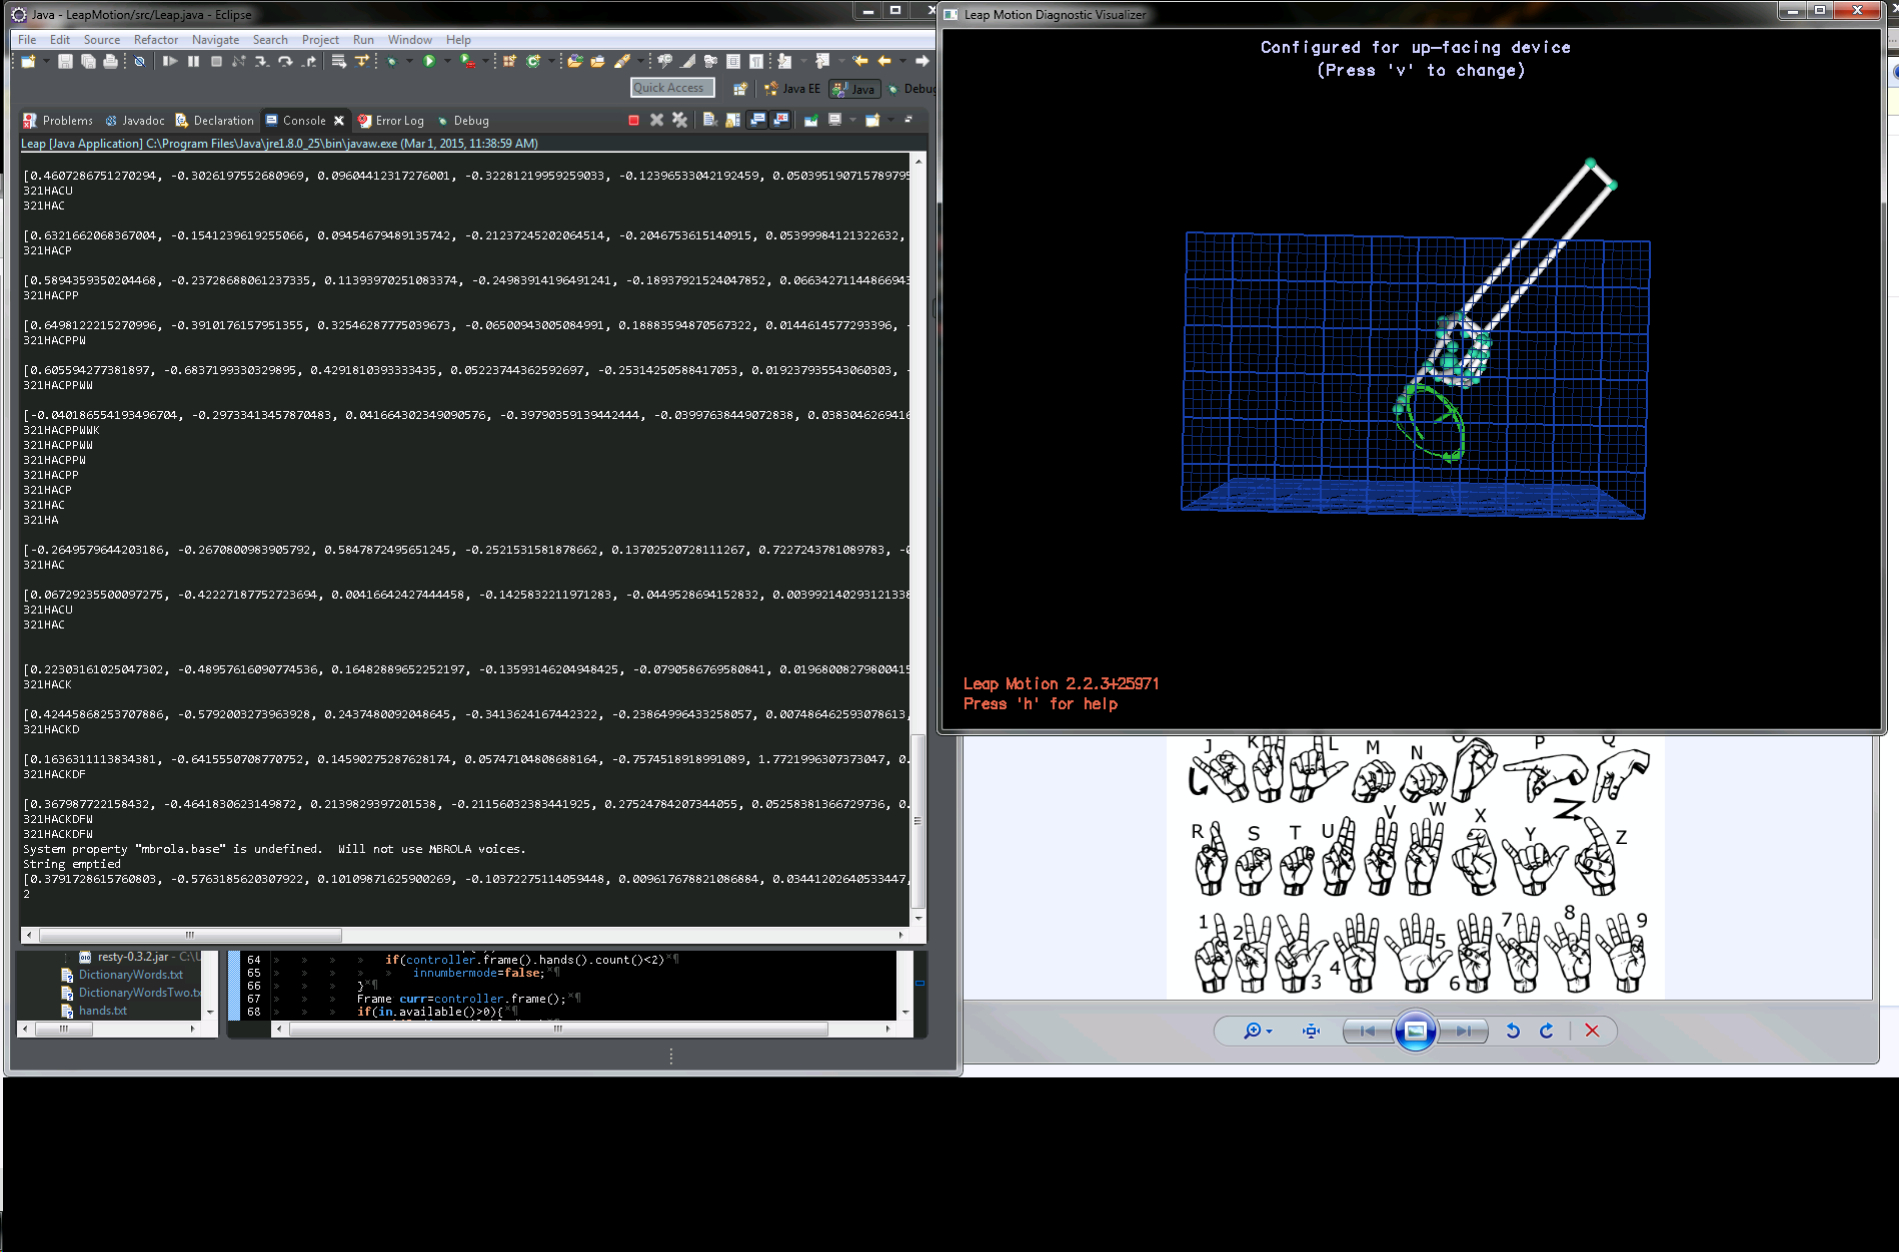Open the zoom magnifier in Photo Viewer
Image resolution: width=1899 pixels, height=1252 pixels.
pos(1257,1031)
